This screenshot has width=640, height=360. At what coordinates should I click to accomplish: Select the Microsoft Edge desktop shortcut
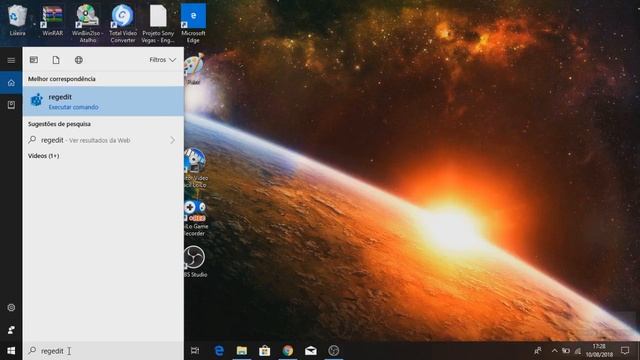193,23
